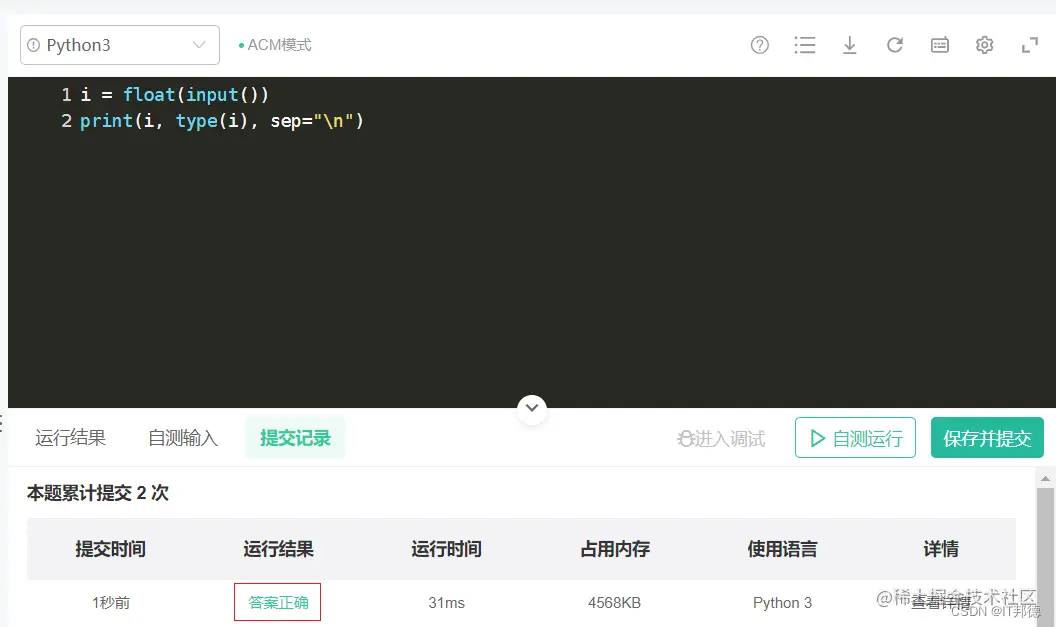Image resolution: width=1056 pixels, height=627 pixels.
Task: Open details of the 答案正确 result
Action: 277,602
